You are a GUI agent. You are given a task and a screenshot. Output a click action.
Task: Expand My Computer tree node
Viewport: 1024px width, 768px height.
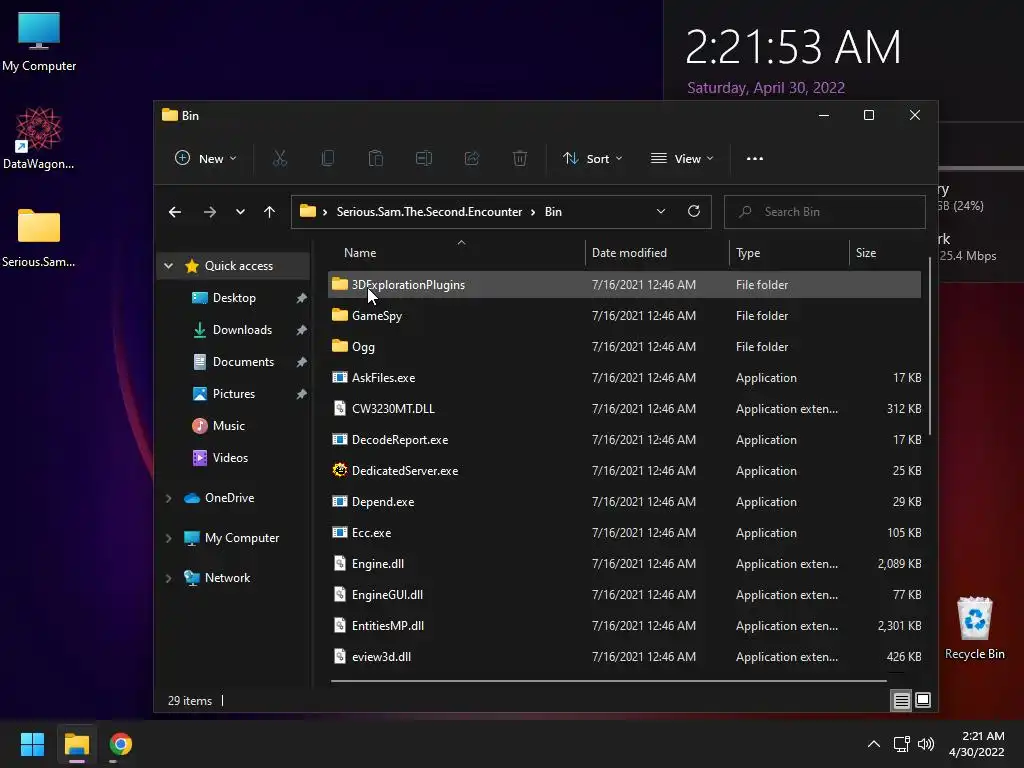pyautogui.click(x=168, y=538)
